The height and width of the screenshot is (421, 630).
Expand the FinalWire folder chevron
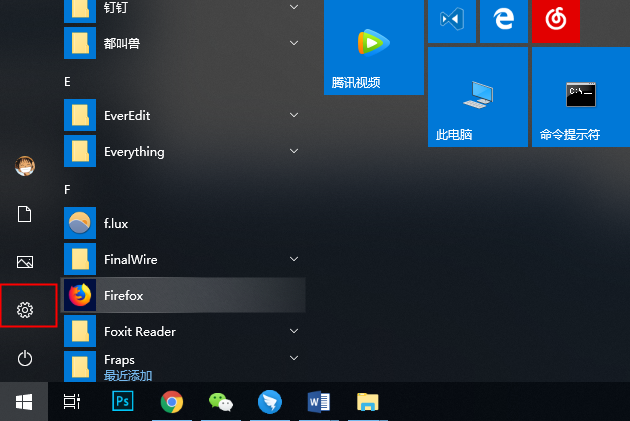294,259
